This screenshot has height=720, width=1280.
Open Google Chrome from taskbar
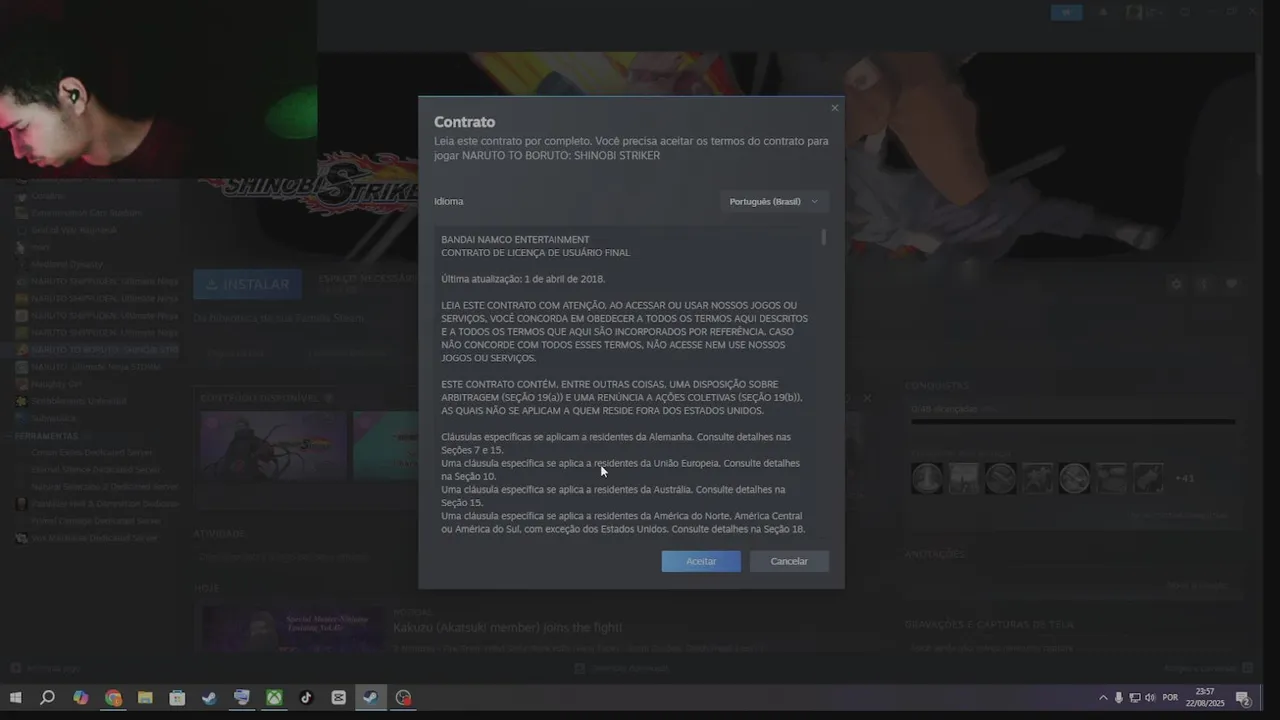[x=113, y=698]
